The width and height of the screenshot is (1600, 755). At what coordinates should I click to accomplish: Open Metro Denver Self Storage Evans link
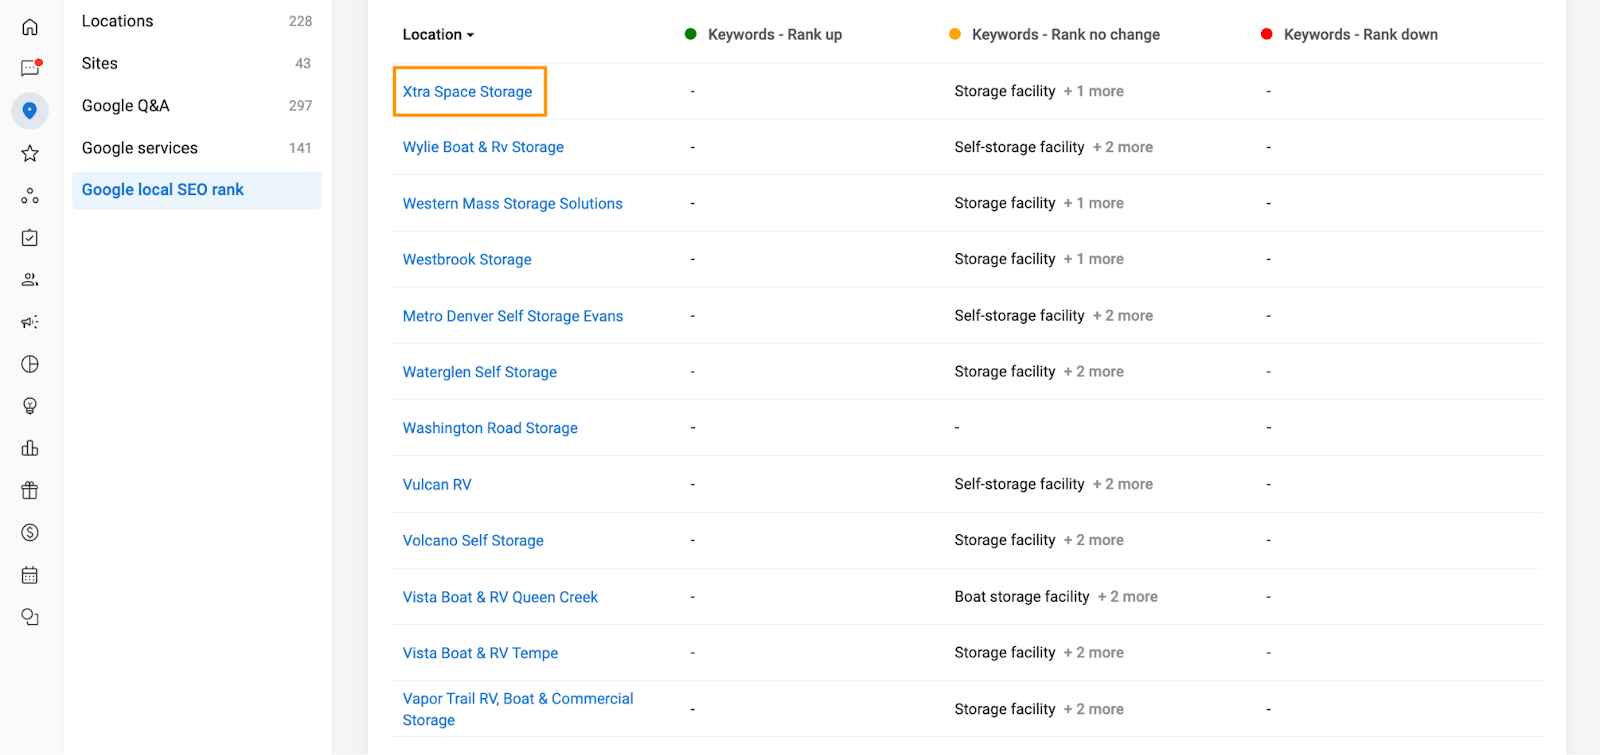tap(512, 316)
